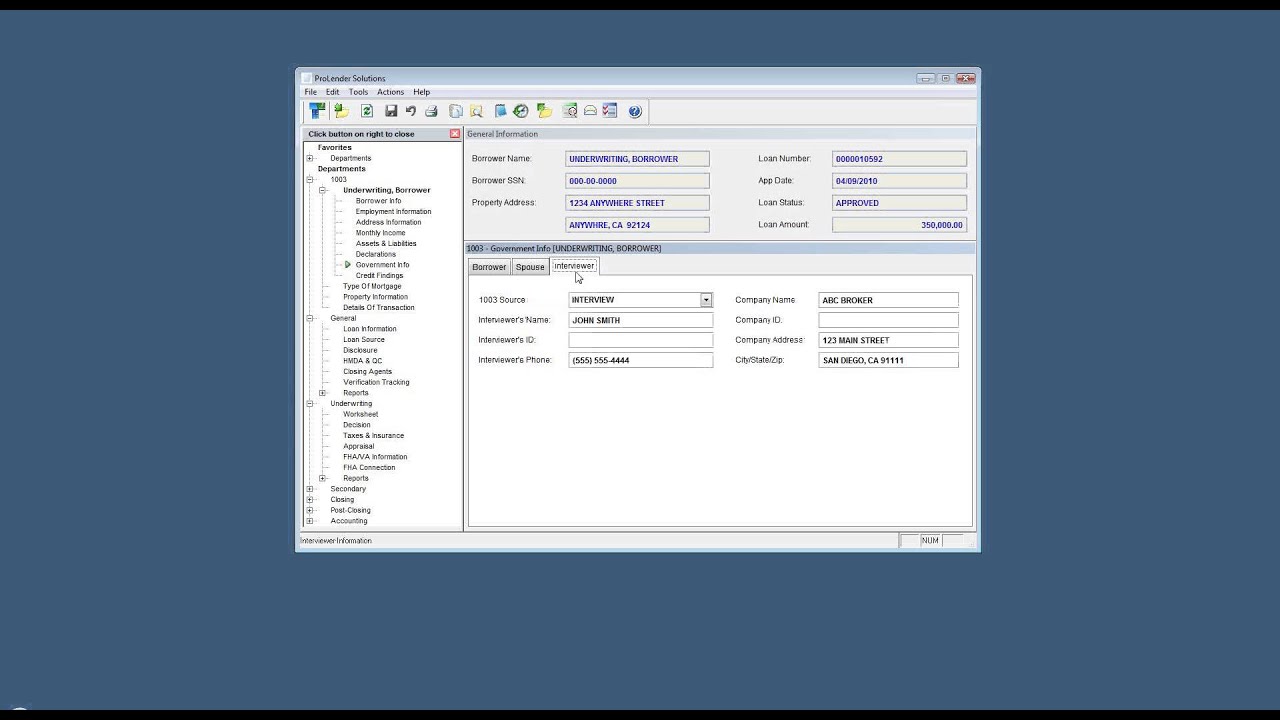This screenshot has width=1280, height=720.
Task: Click the floppy disk save icon
Action: tap(391, 111)
